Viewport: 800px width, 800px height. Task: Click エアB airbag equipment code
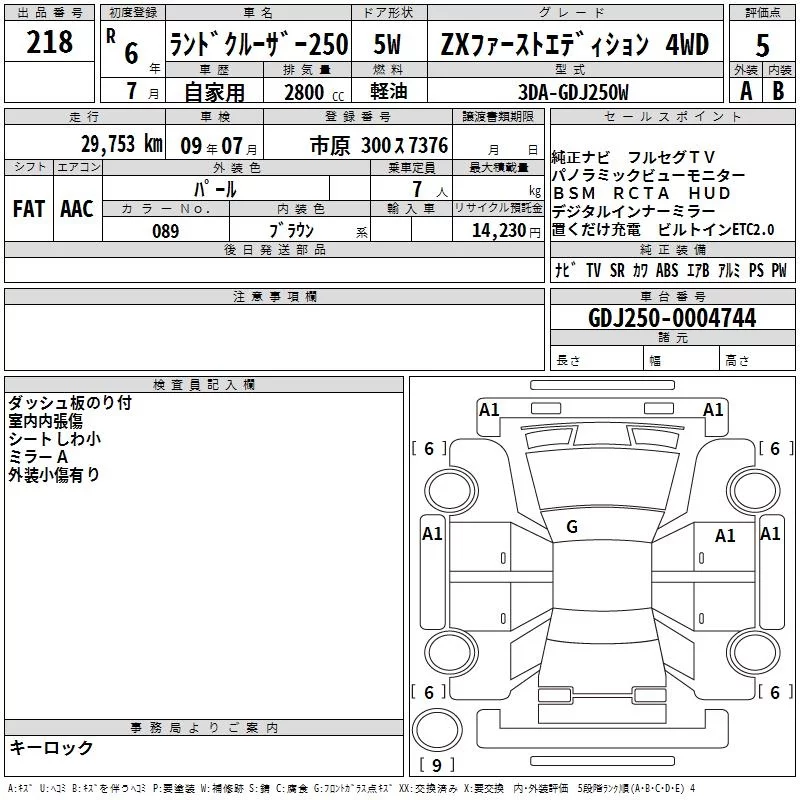pos(698,270)
